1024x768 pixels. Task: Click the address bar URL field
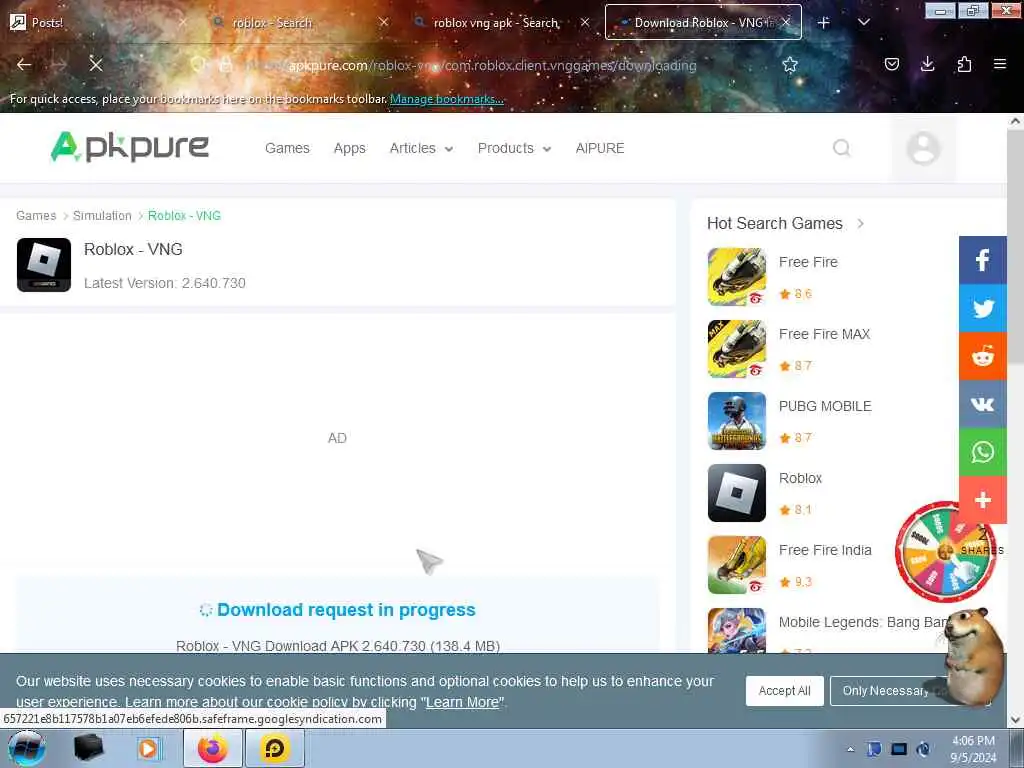(x=492, y=65)
